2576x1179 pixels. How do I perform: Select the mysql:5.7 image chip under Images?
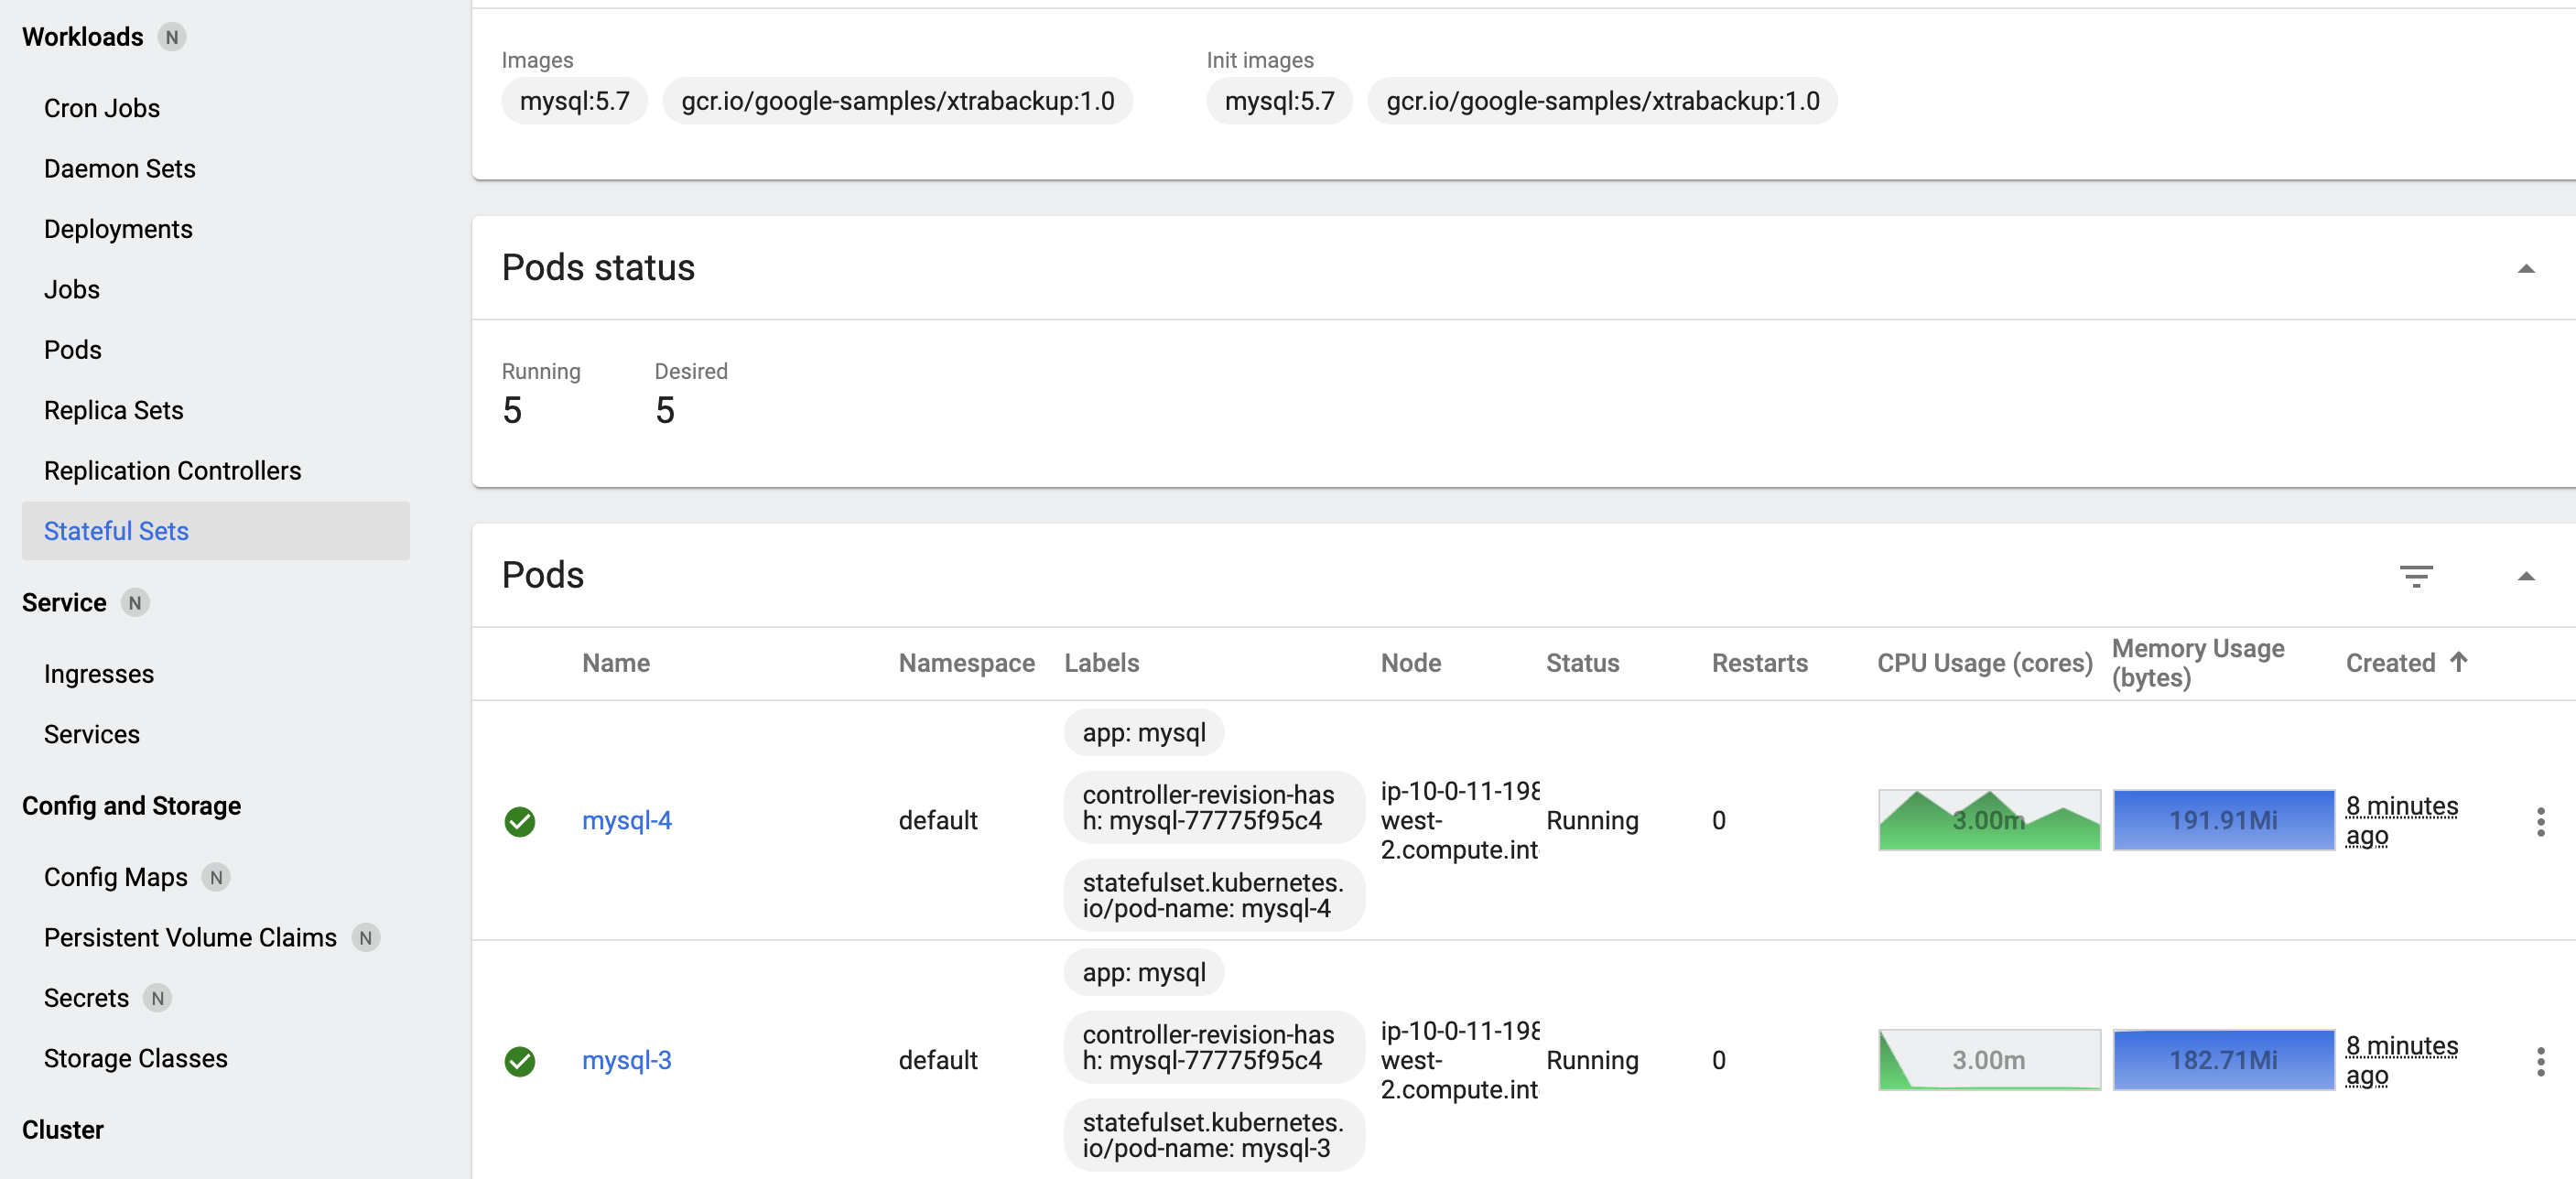tap(573, 100)
